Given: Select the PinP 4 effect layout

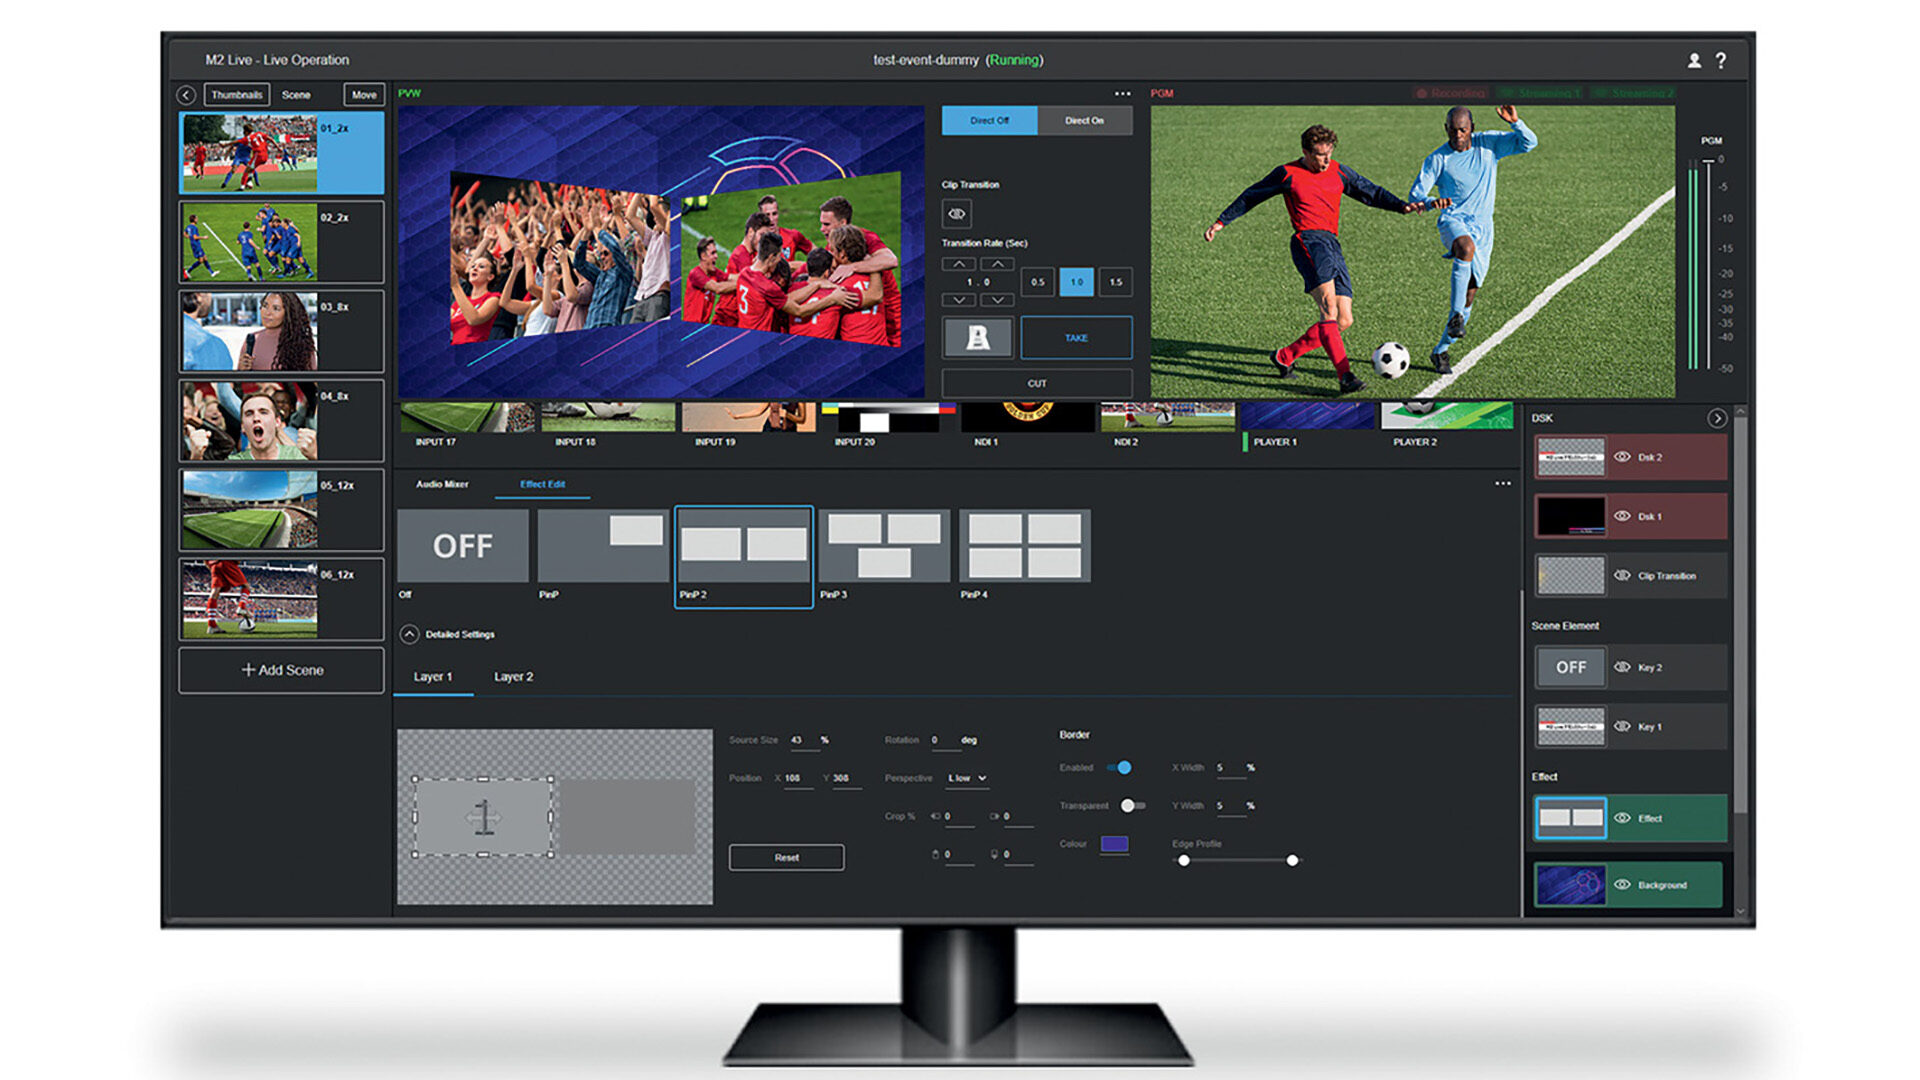Looking at the screenshot, I should pos(1024,546).
